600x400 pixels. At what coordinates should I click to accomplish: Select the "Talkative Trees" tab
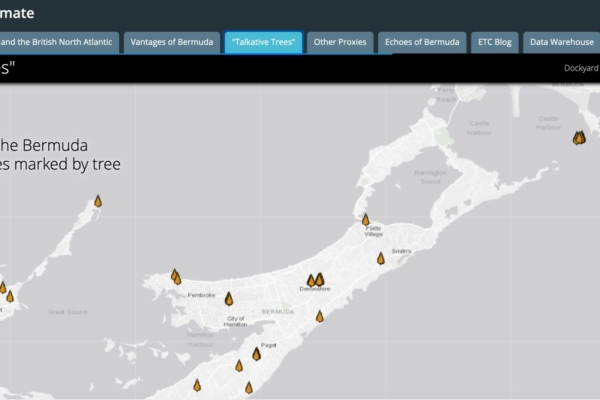[264, 42]
